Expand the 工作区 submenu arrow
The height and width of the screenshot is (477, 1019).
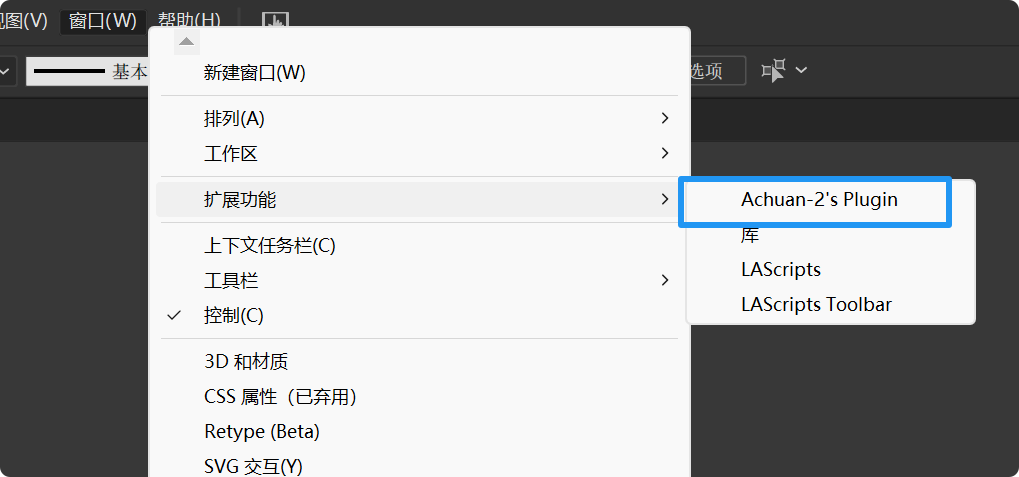coord(665,154)
